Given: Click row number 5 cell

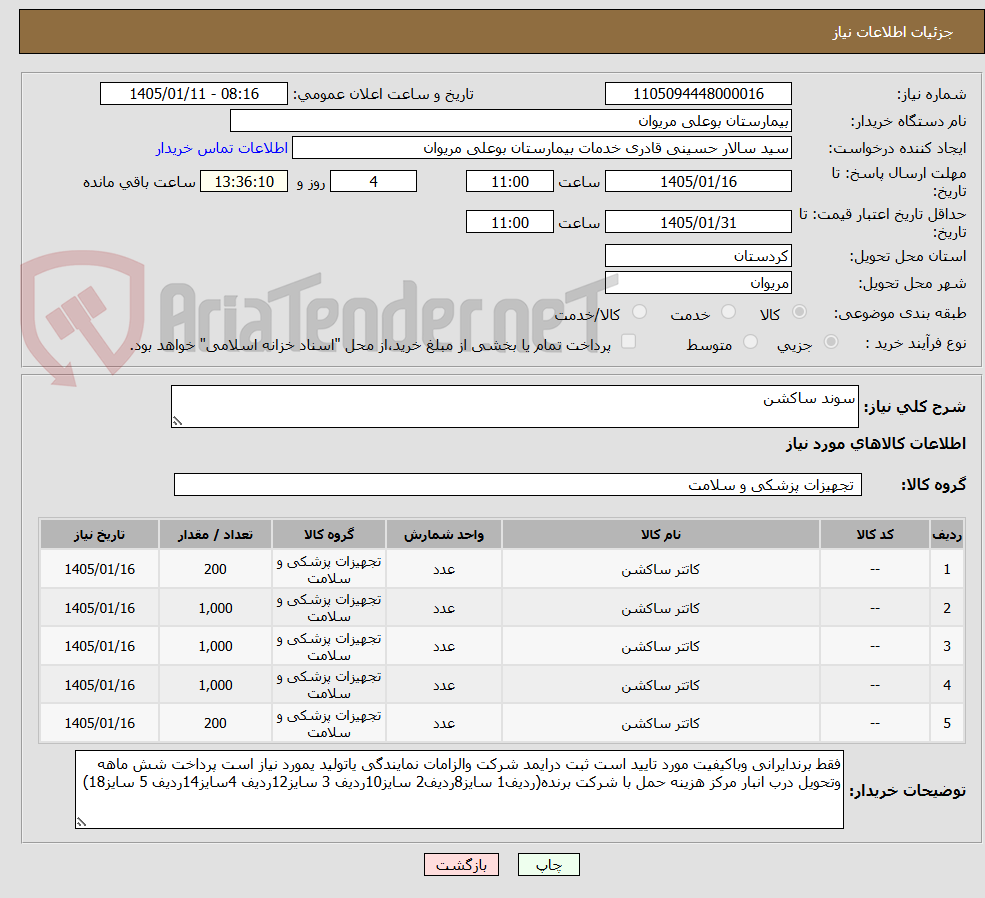Looking at the screenshot, I should click(x=947, y=723).
